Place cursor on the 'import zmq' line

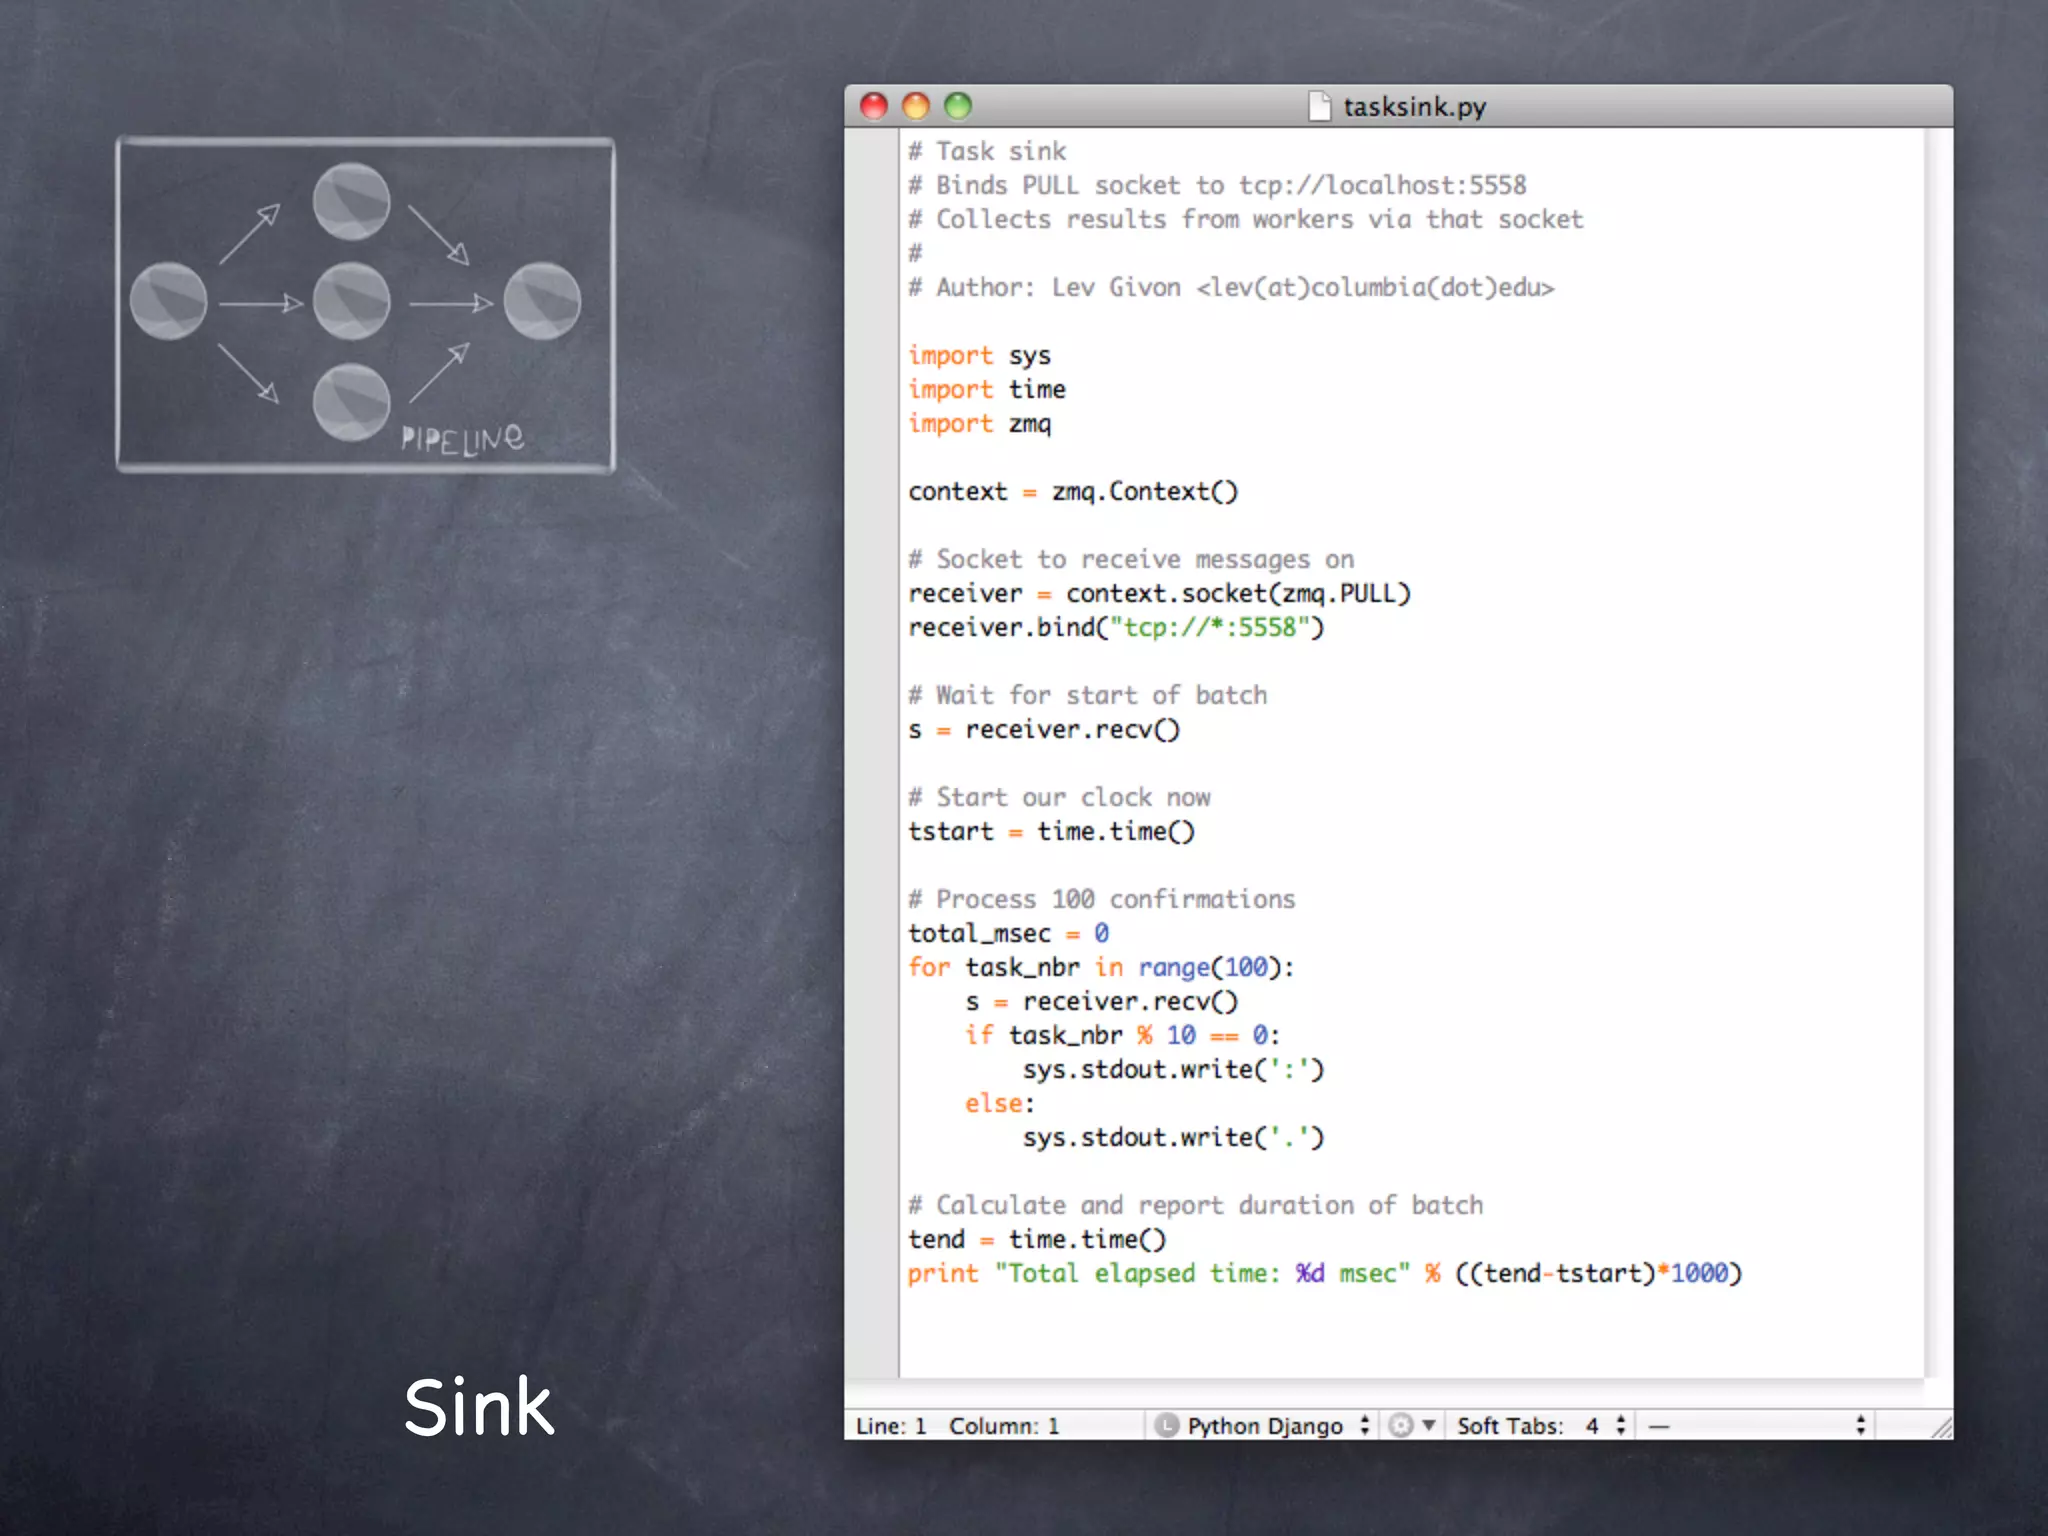[x=980, y=424]
